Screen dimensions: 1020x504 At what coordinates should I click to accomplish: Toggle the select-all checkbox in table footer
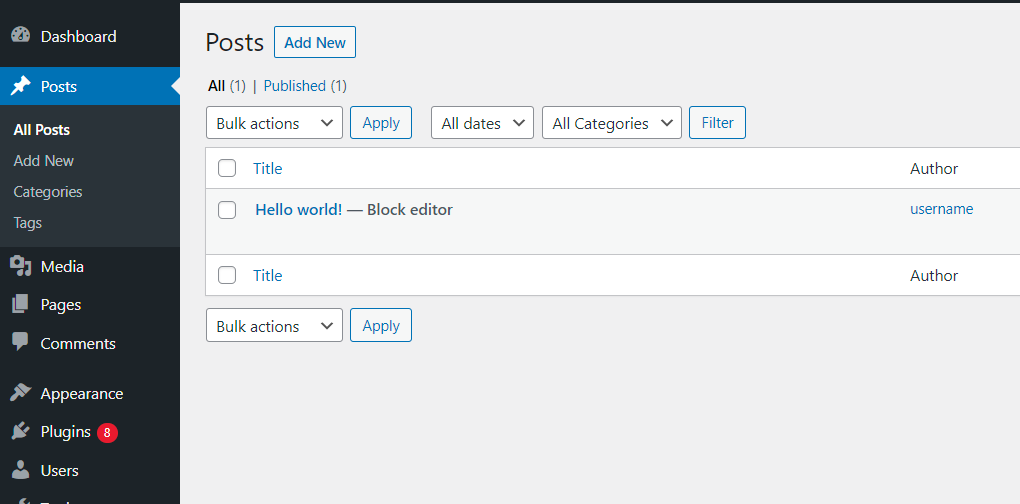tap(227, 275)
